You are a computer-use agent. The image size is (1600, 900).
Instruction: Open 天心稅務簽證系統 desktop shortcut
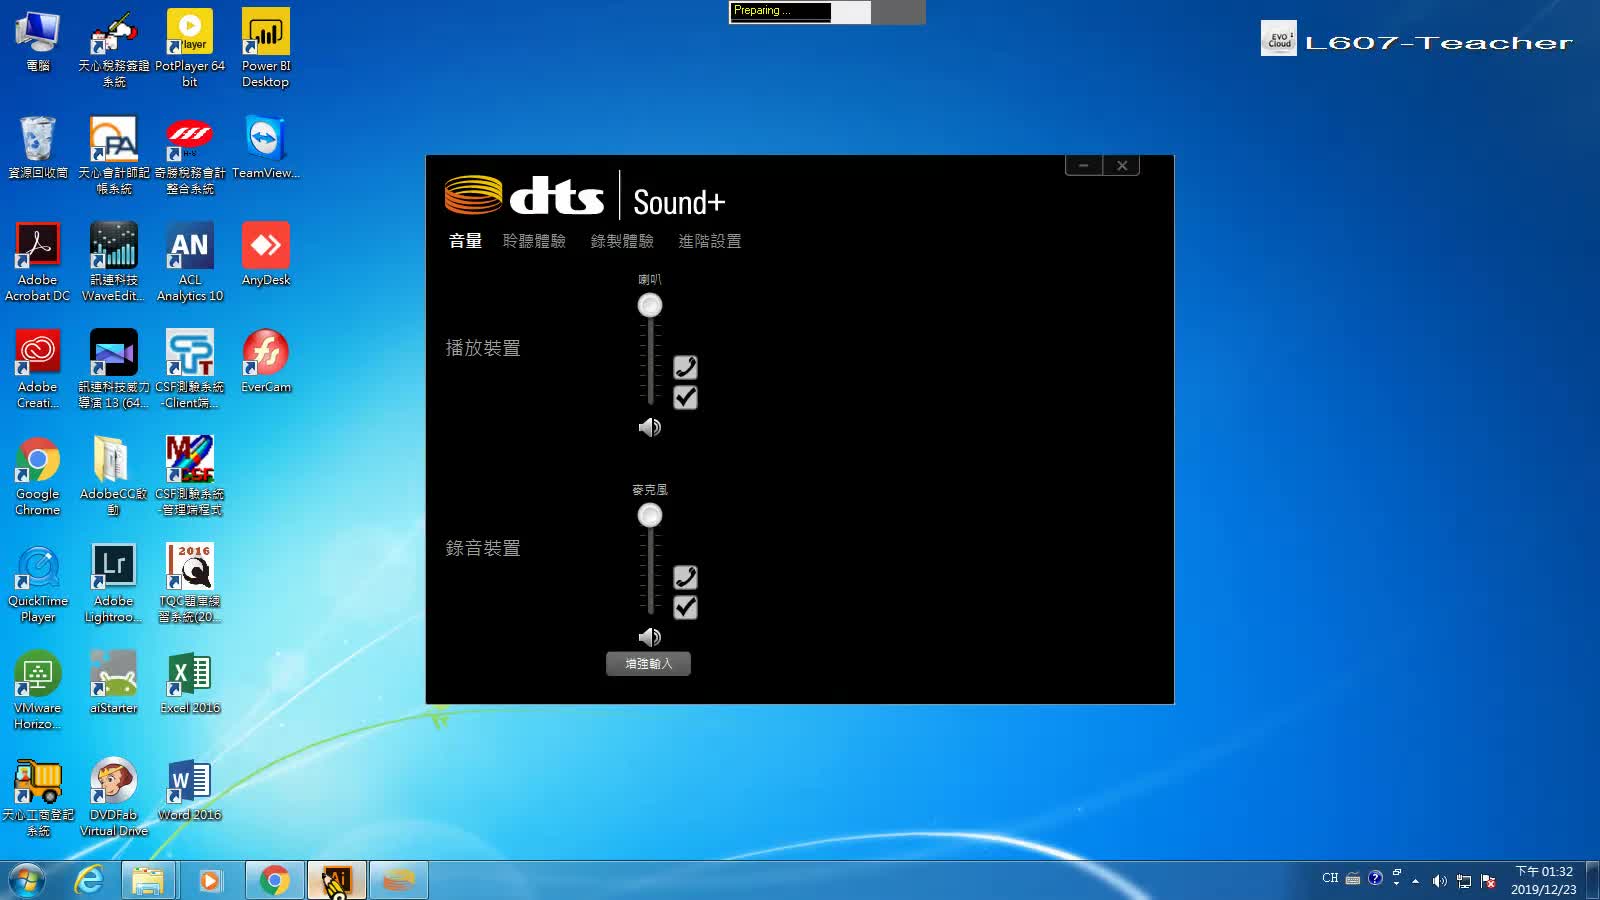[x=114, y=48]
